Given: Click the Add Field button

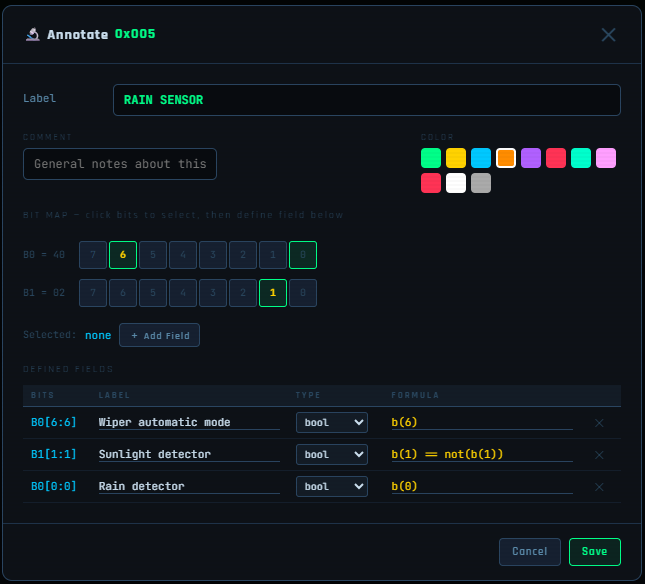Looking at the screenshot, I should tap(159, 335).
